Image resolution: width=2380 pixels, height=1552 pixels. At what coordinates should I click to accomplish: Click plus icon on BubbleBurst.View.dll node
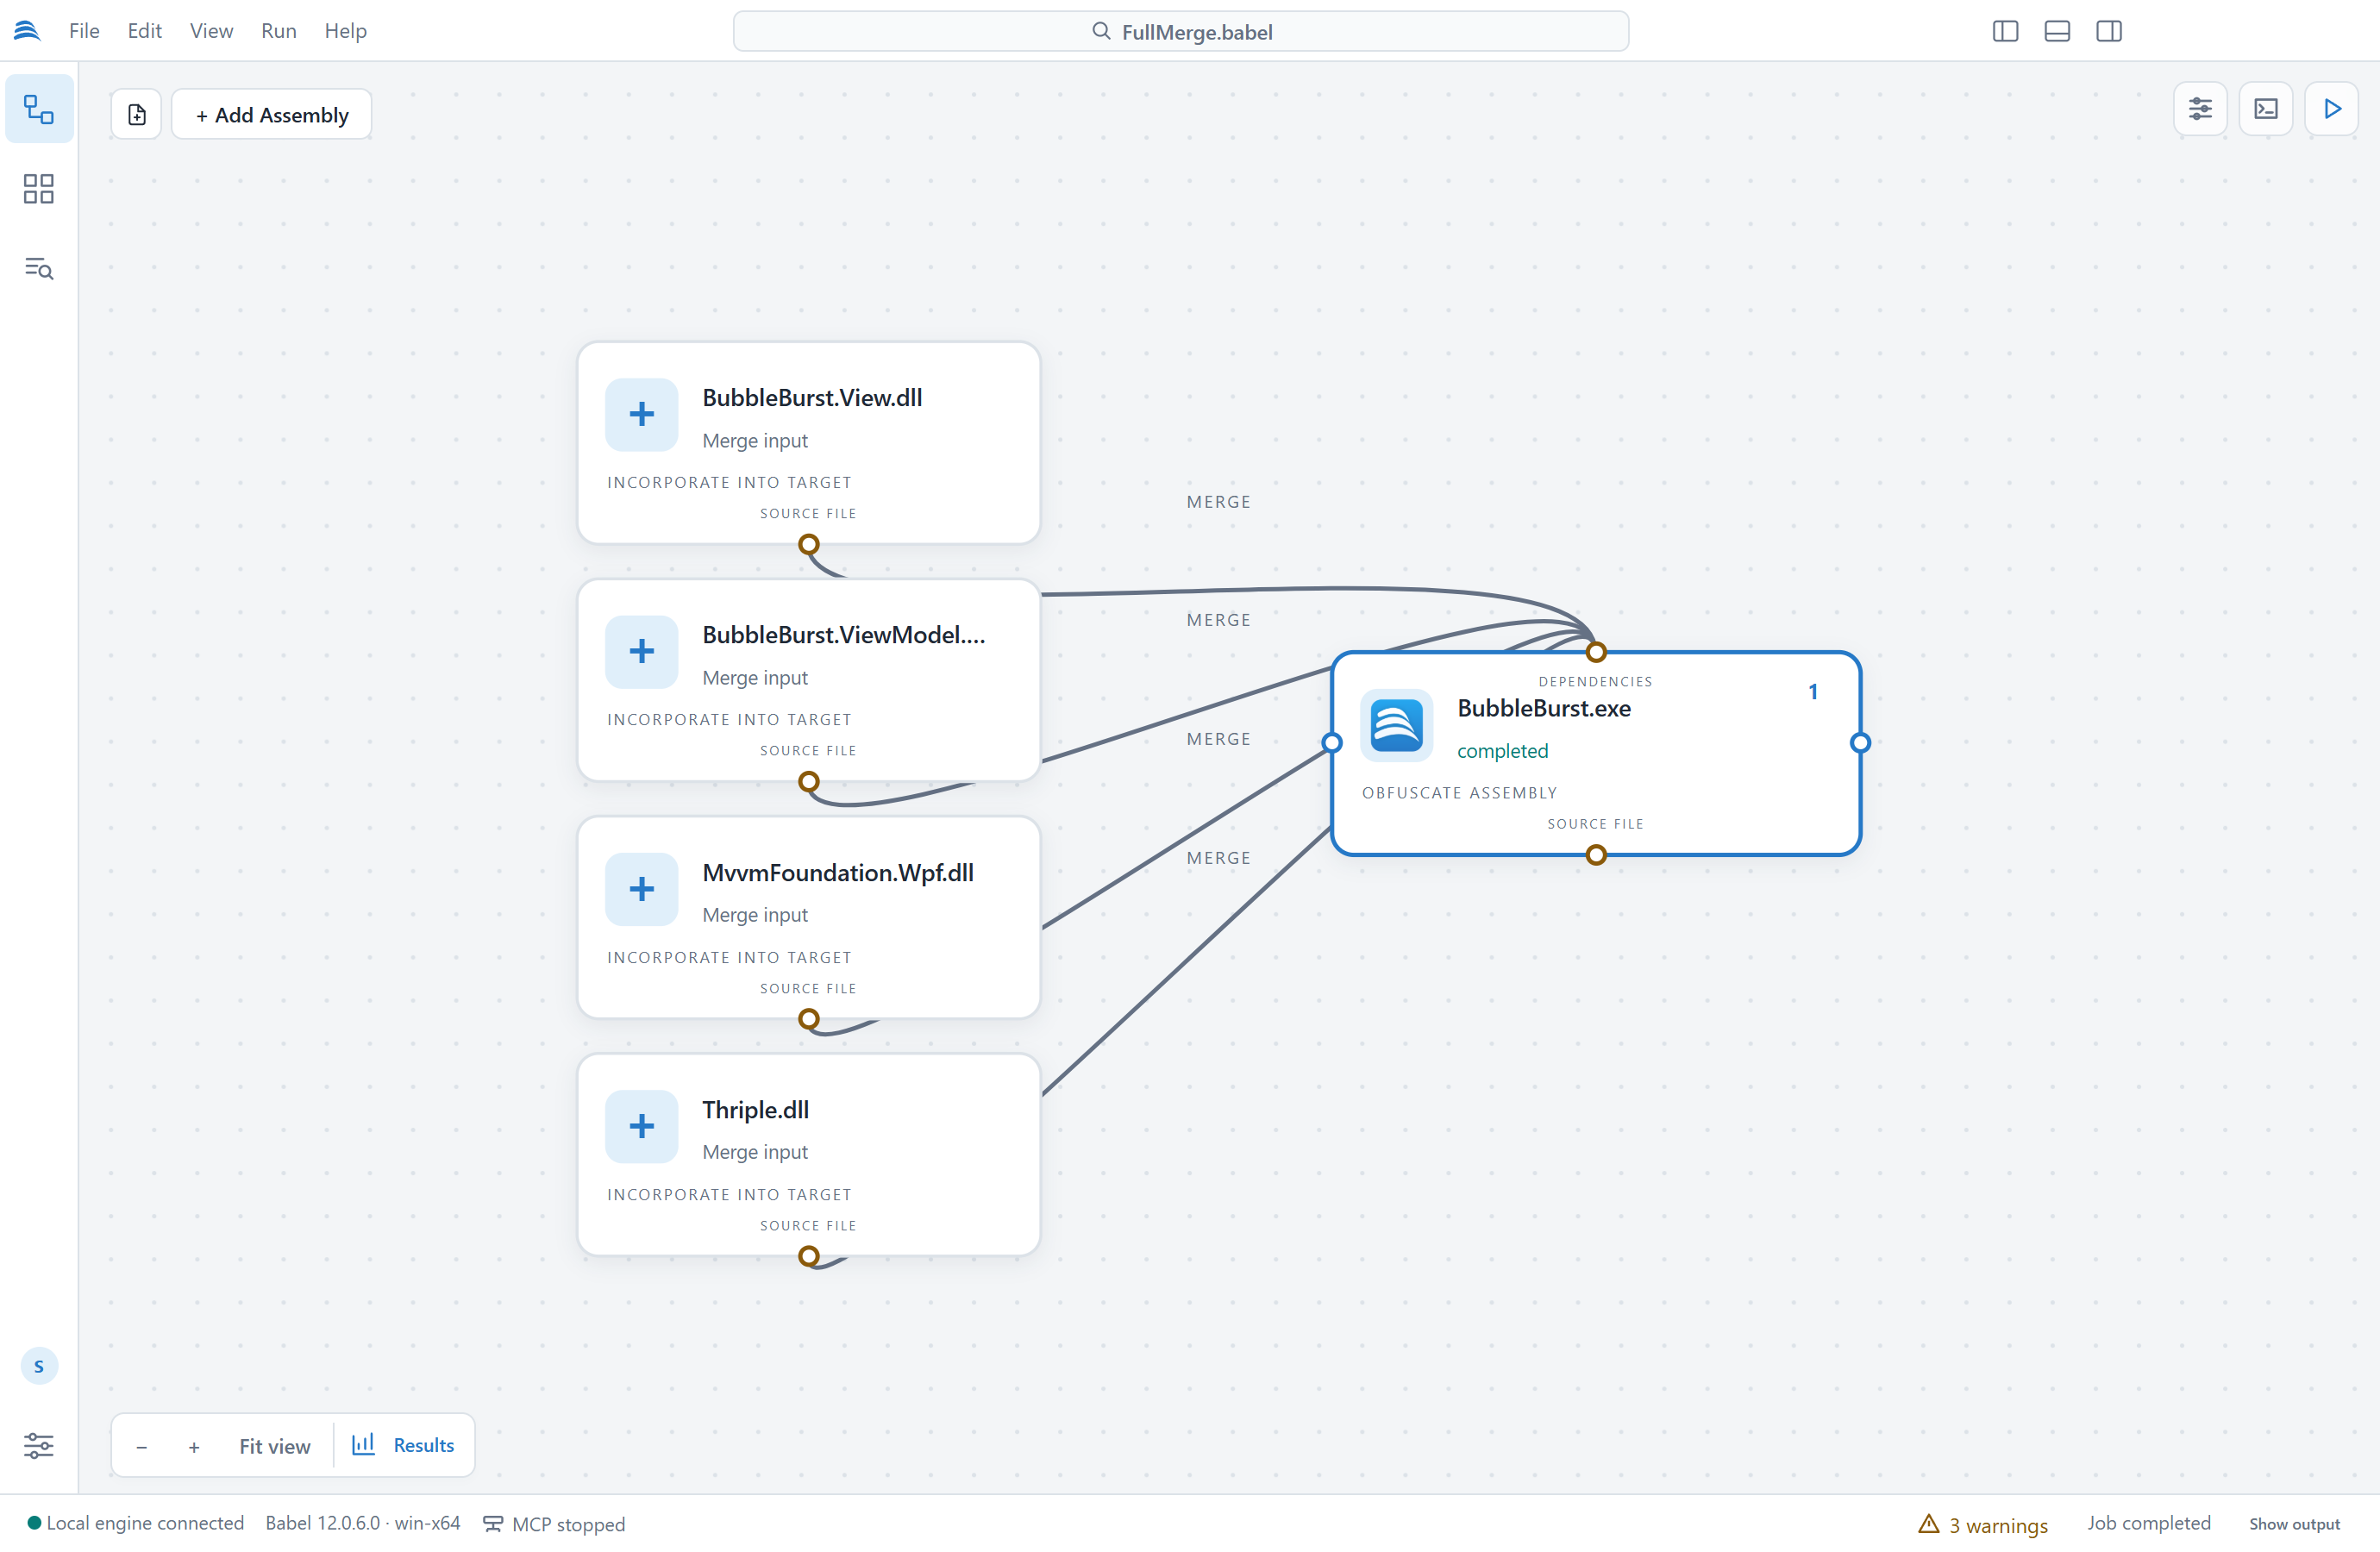pos(642,414)
